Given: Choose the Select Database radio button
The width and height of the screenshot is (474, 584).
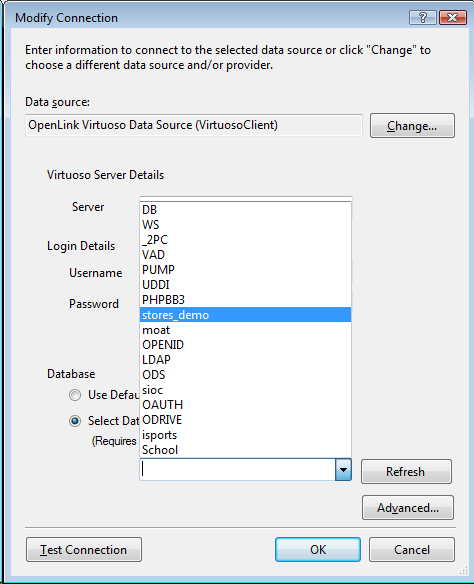Looking at the screenshot, I should click(x=75, y=421).
